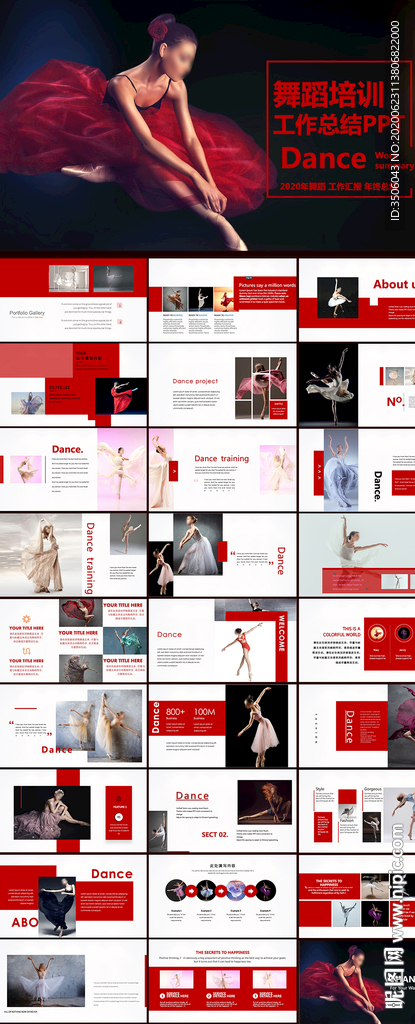Click the first circle bullet in Secrets to Happiness slide
Viewport: 415px width, 1024px height.
[163, 997]
